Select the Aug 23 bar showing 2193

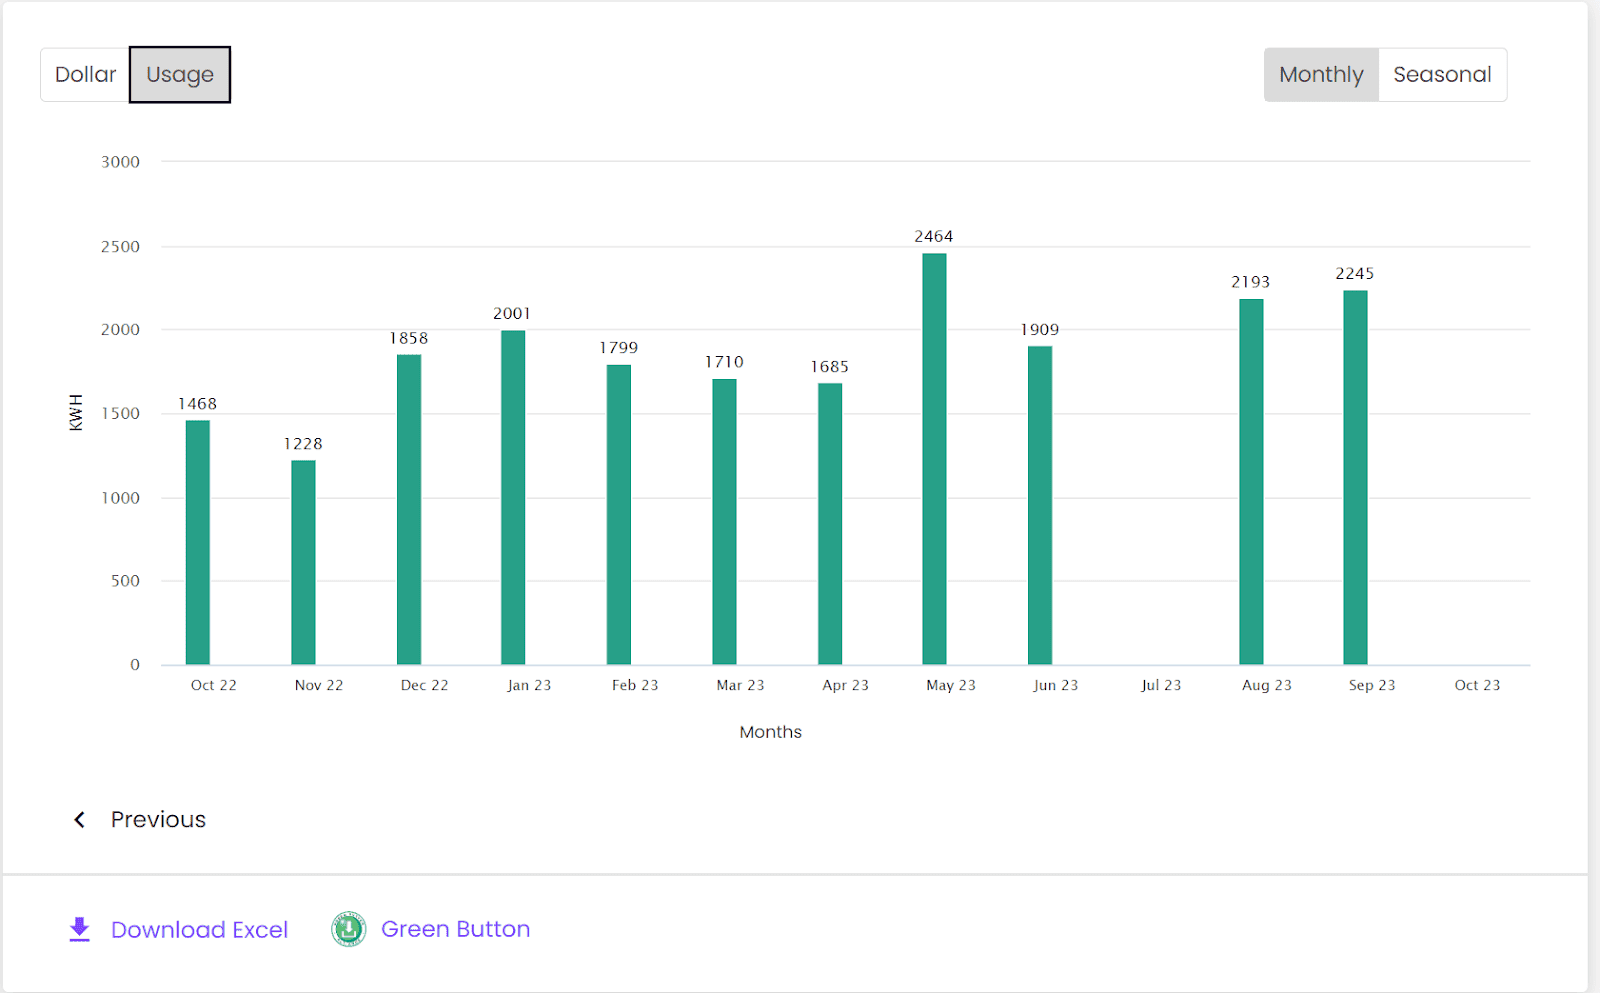point(1251,482)
